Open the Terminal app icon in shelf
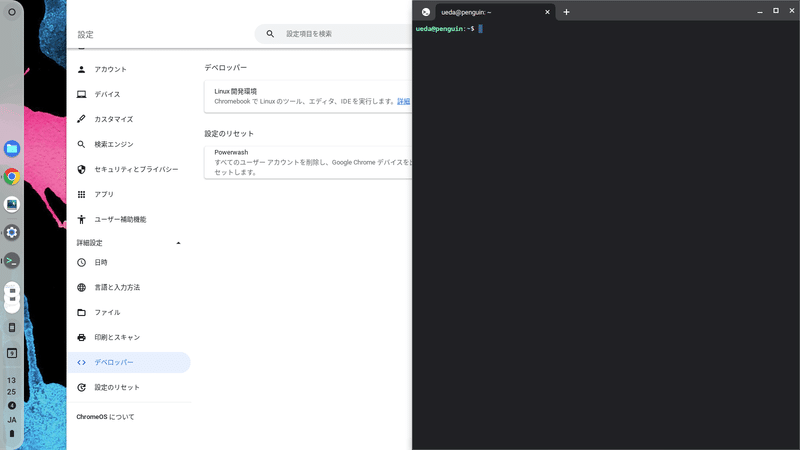 (12, 261)
